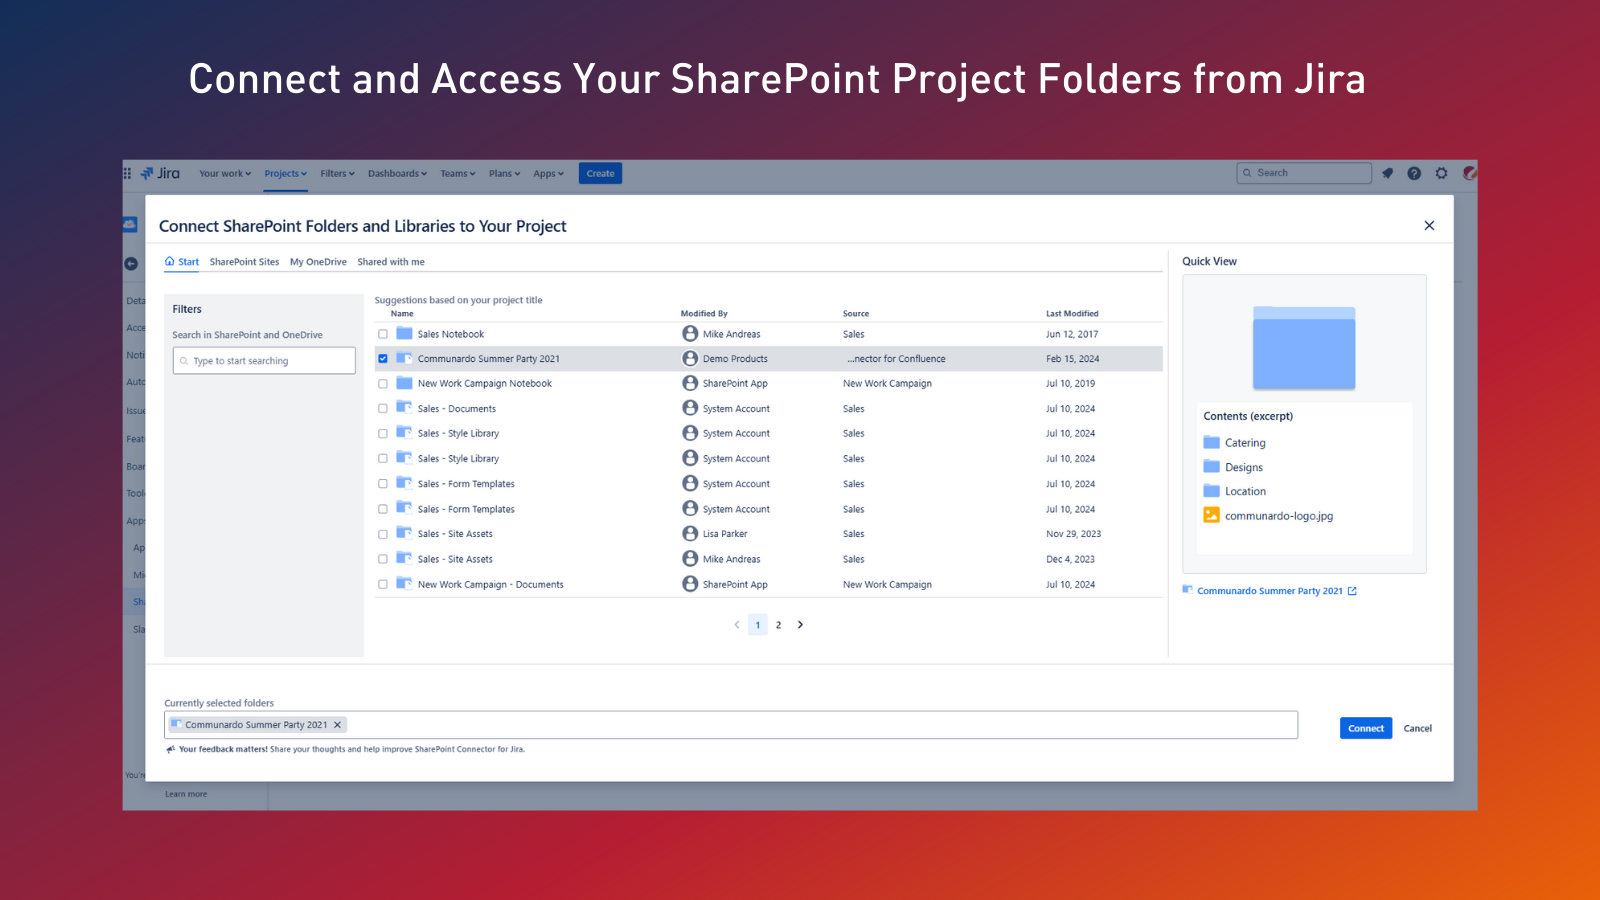
Task: Click the Lisa Parker avatar icon
Action: point(690,533)
